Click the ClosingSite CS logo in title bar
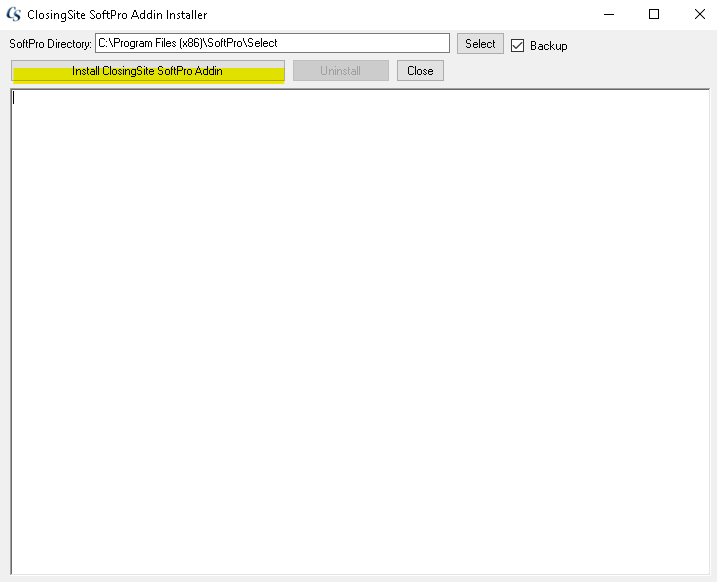Viewport: 717px width, 582px height. [x=14, y=15]
